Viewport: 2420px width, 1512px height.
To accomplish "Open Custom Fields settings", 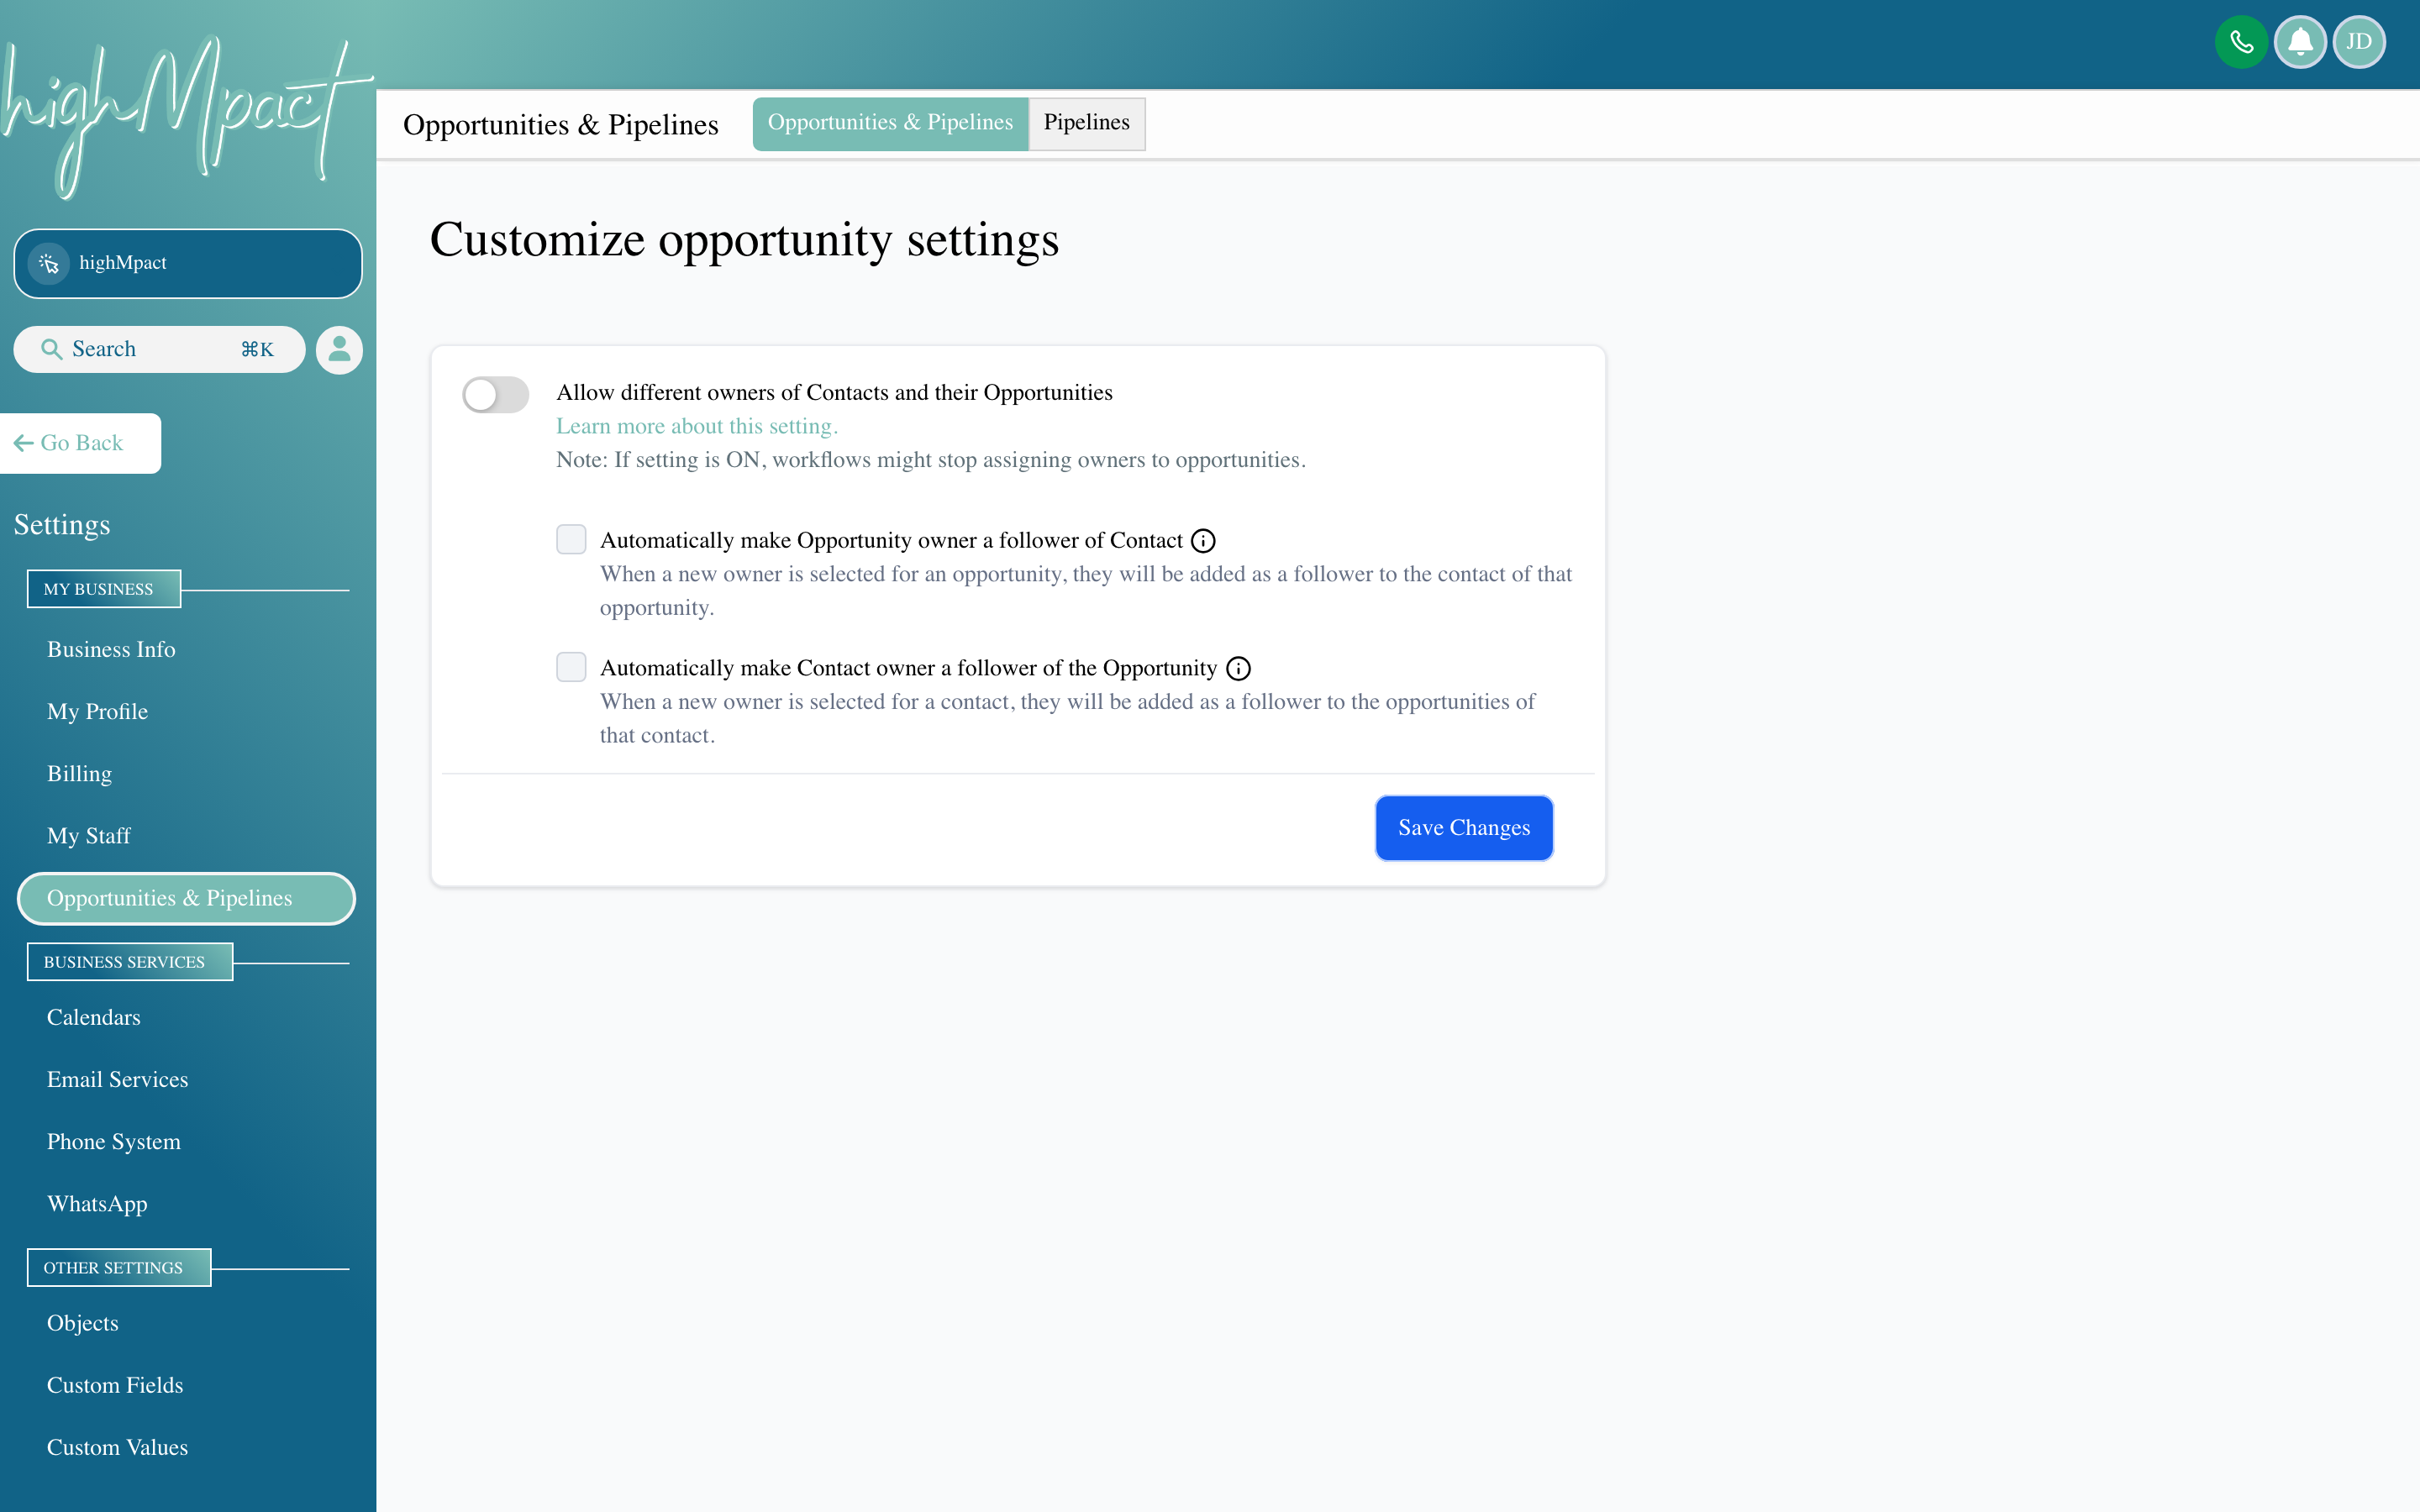I will coord(115,1386).
